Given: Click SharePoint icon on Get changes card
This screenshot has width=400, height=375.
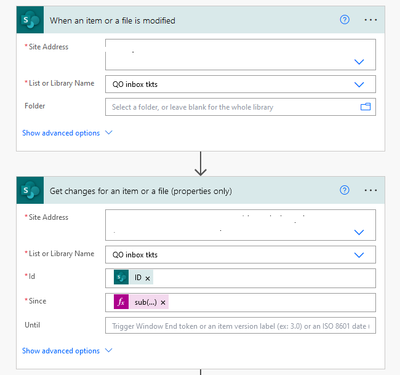Looking at the screenshot, I should (x=30, y=190).
